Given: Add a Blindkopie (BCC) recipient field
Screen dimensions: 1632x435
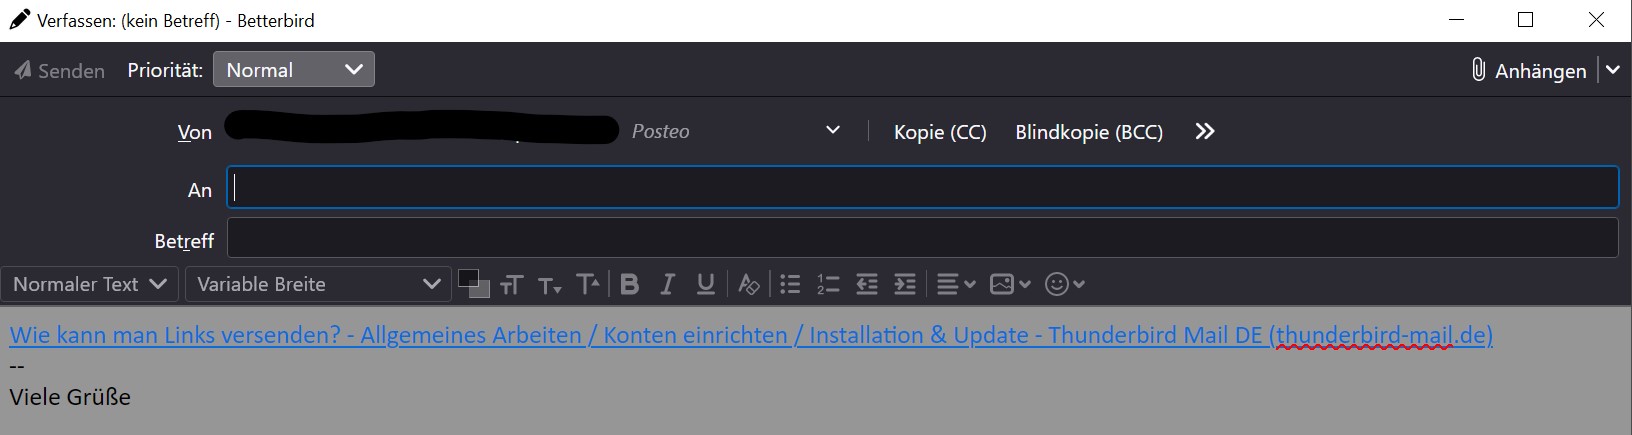Looking at the screenshot, I should [x=1089, y=132].
